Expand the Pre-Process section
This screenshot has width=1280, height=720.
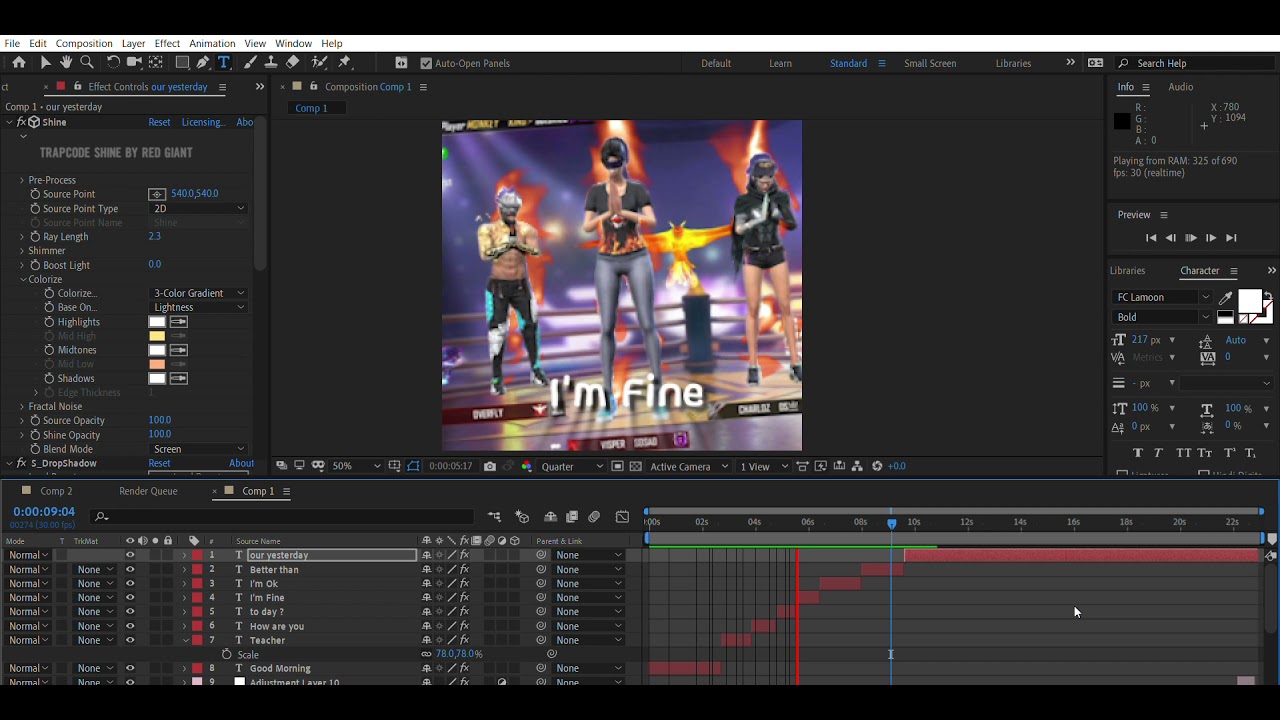coord(22,180)
